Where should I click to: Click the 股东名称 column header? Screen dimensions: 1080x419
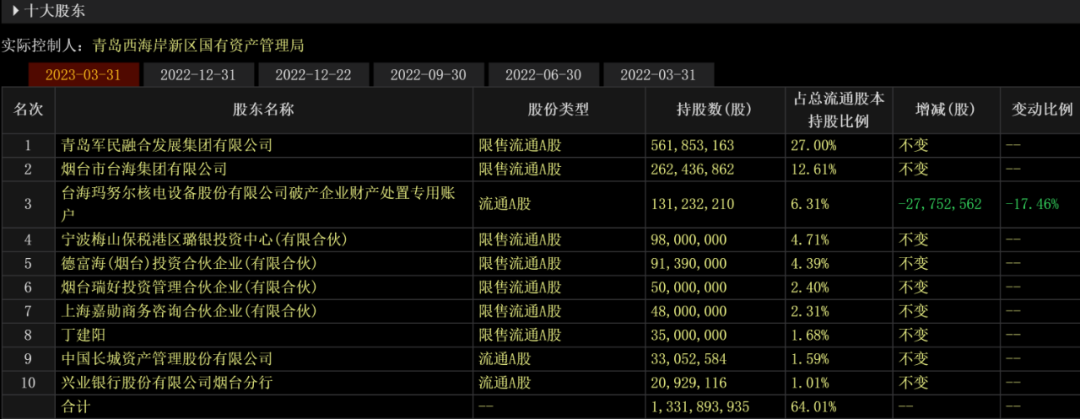(264, 110)
